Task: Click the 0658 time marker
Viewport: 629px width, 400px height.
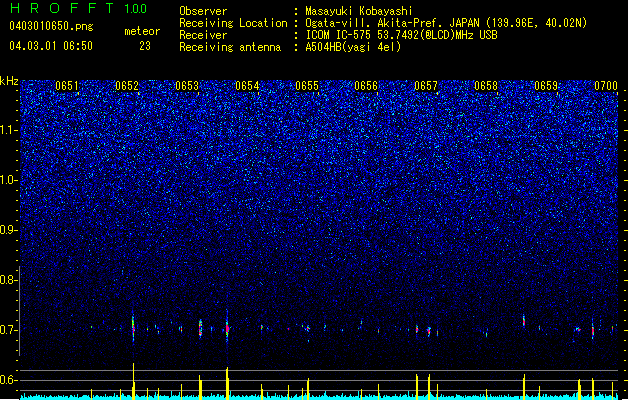Action: click(x=486, y=86)
